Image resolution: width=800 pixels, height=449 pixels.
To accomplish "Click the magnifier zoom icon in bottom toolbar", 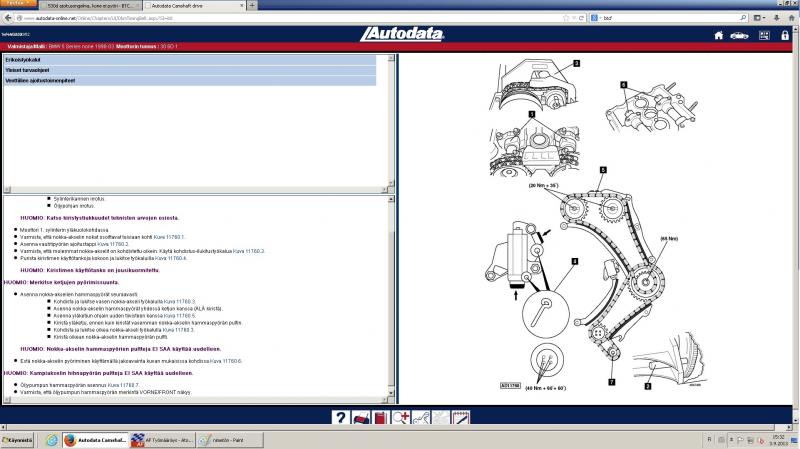I will pos(401,418).
